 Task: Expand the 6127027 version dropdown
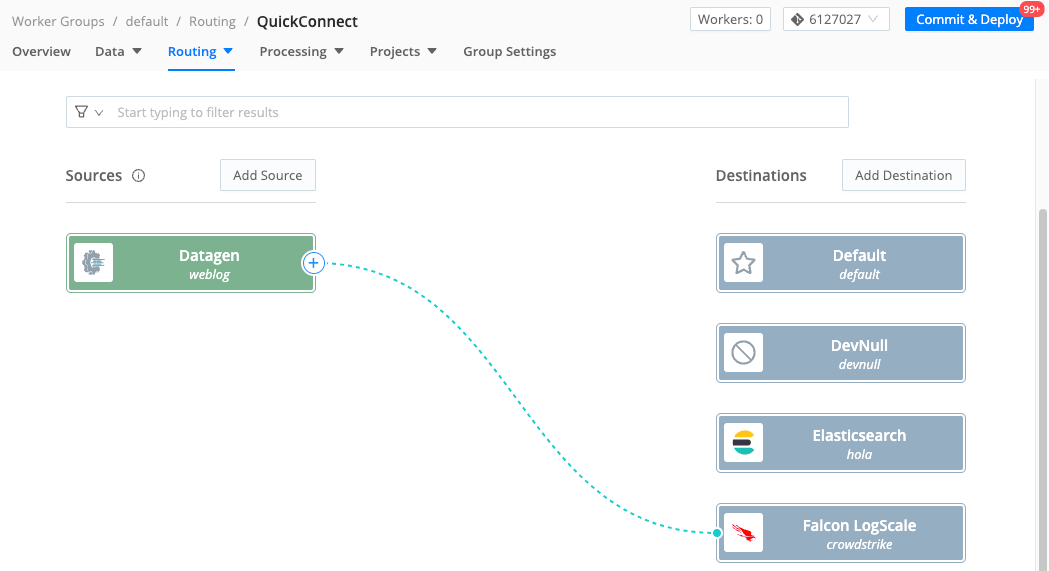873,19
